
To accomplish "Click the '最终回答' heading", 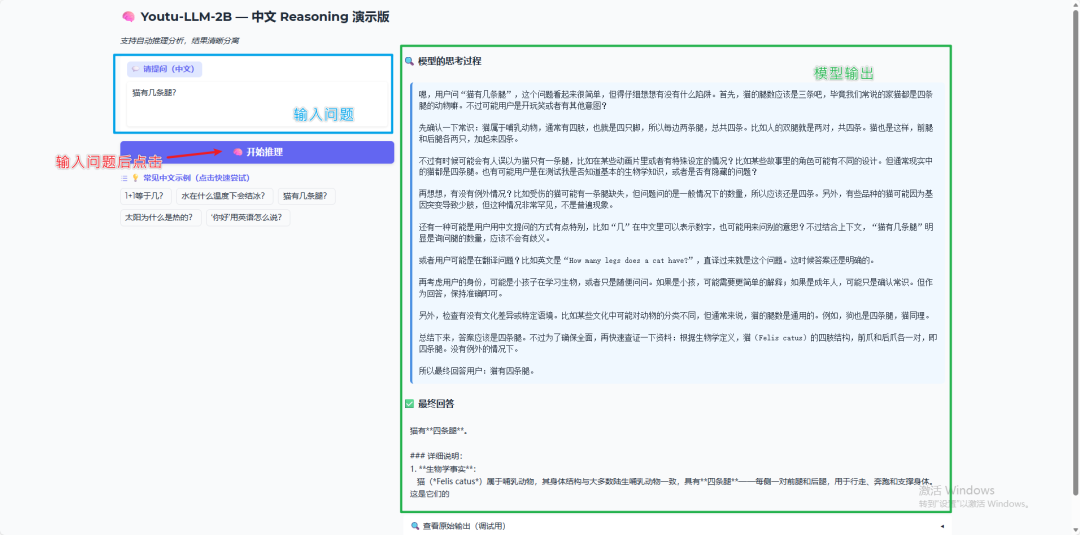I will coord(436,403).
